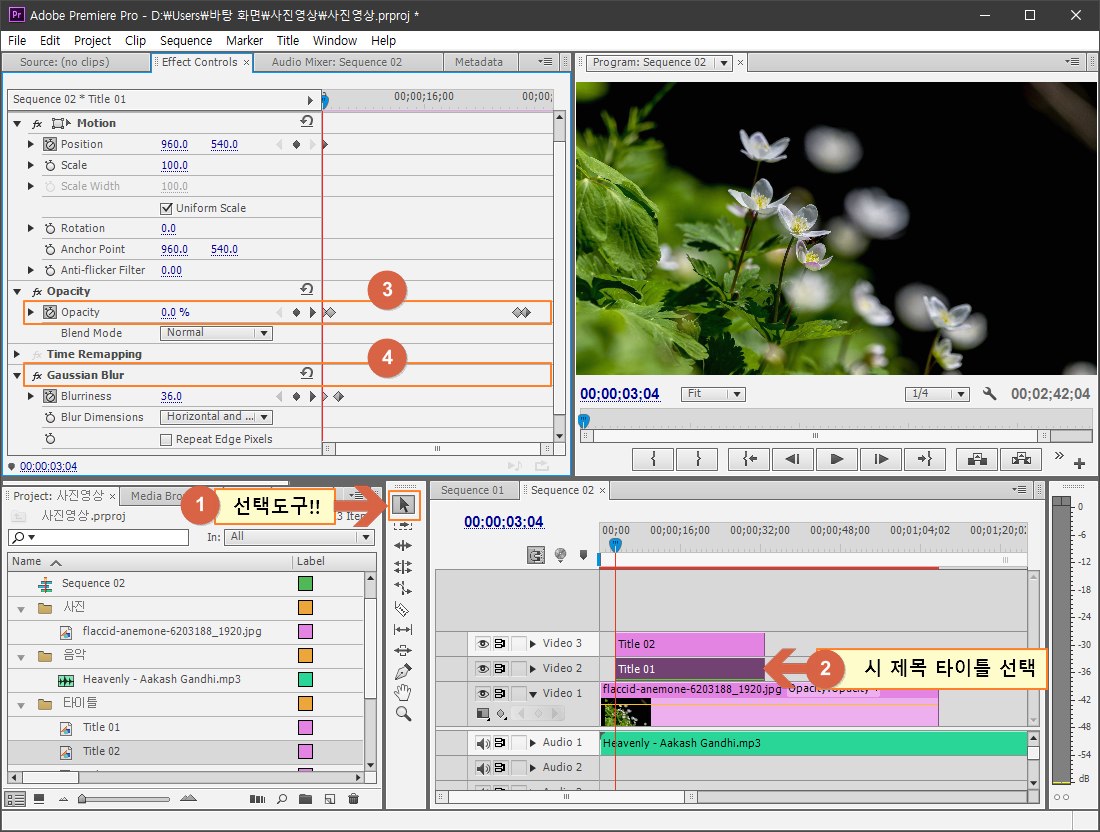Click the Project panel search field

point(98,537)
